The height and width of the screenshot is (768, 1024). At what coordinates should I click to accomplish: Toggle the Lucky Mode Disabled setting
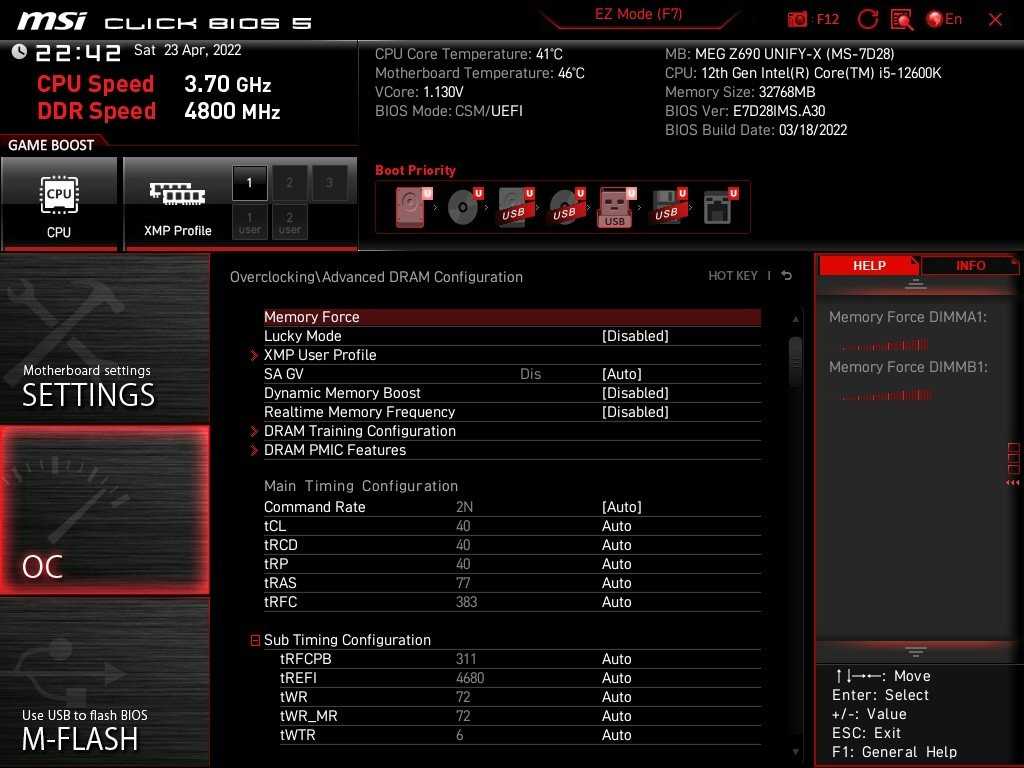pyautogui.click(x=635, y=336)
